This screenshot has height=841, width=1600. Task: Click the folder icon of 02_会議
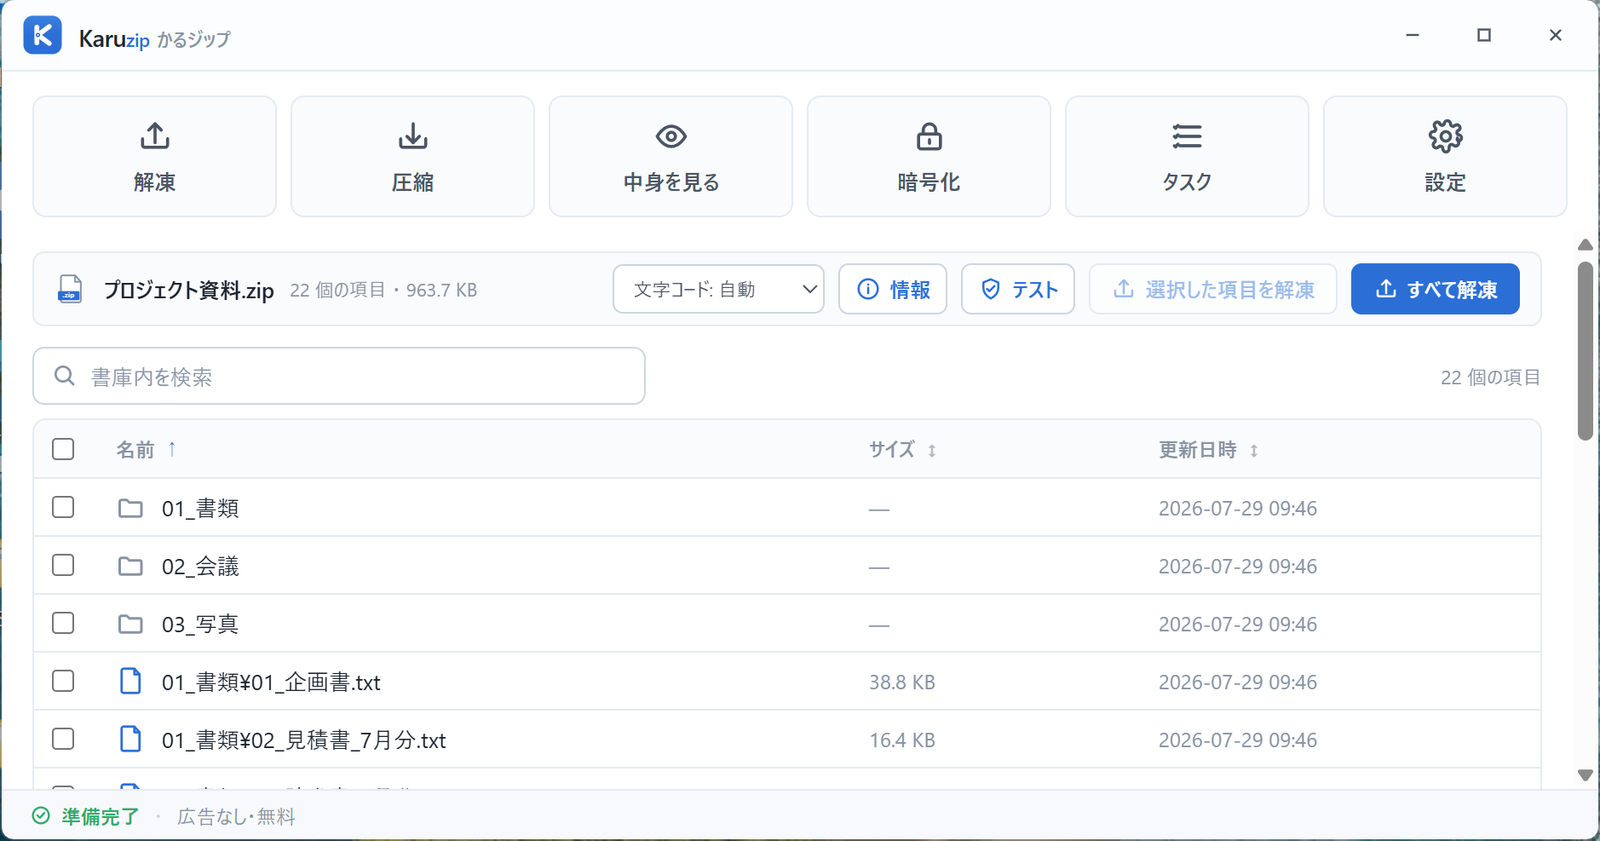click(130, 566)
